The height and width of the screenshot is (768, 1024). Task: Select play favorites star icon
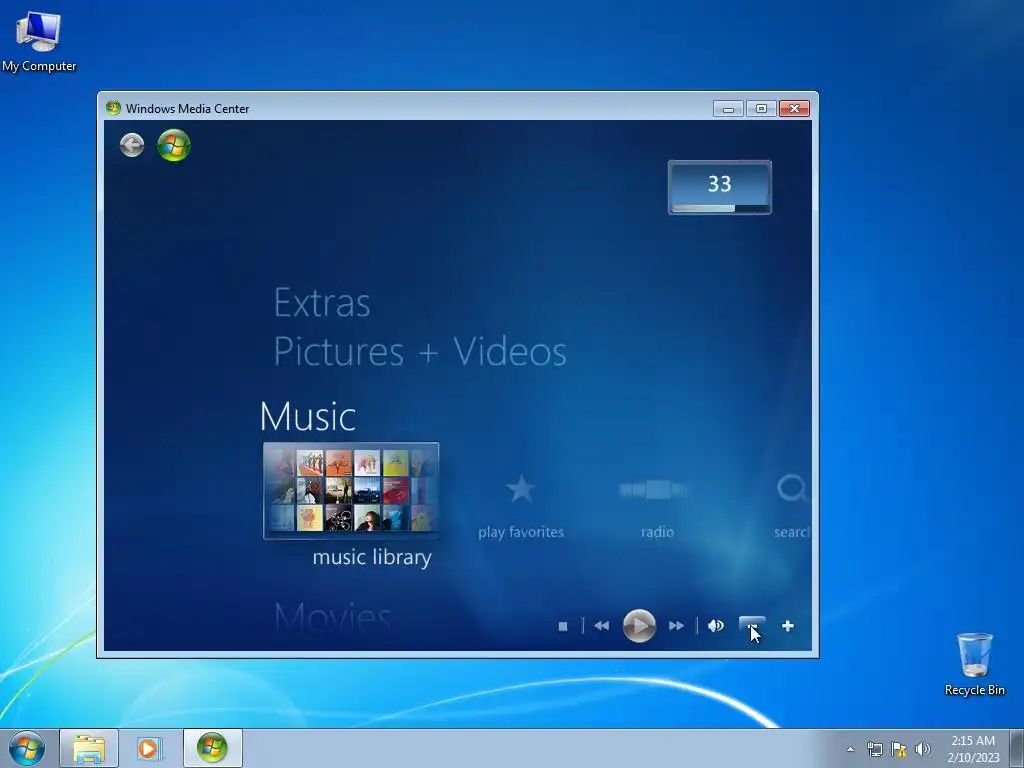coord(520,489)
